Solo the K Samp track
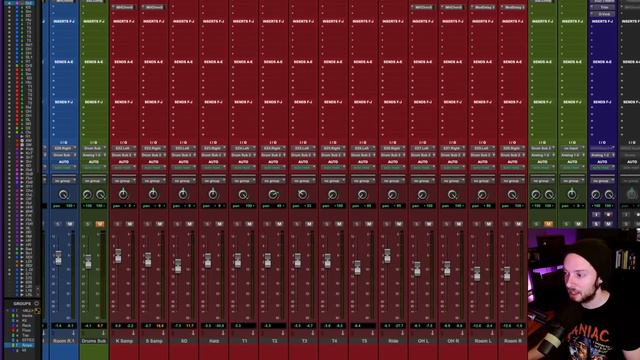The width and height of the screenshot is (640, 360). [x=118, y=224]
